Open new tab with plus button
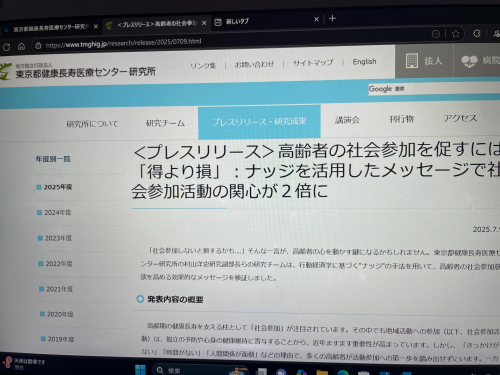This screenshot has width=500, height=375. click(332, 19)
